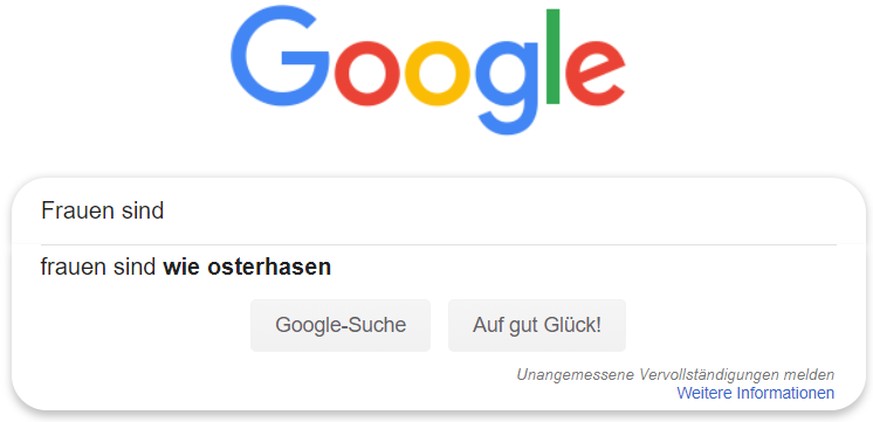Click the word 'Informationen' in the blue link
The image size is (873, 422).
(x=786, y=393)
